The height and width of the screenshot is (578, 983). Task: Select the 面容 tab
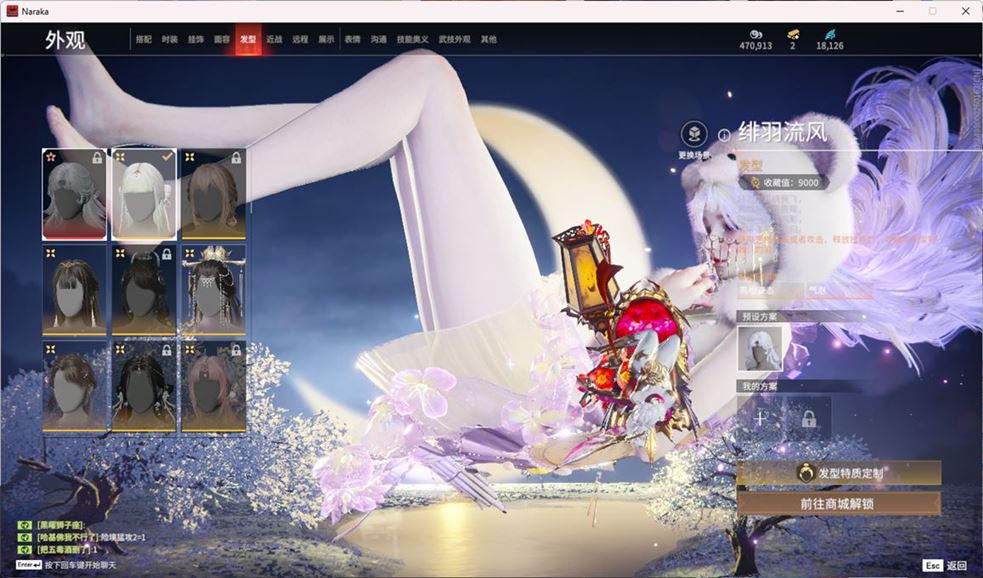point(222,39)
